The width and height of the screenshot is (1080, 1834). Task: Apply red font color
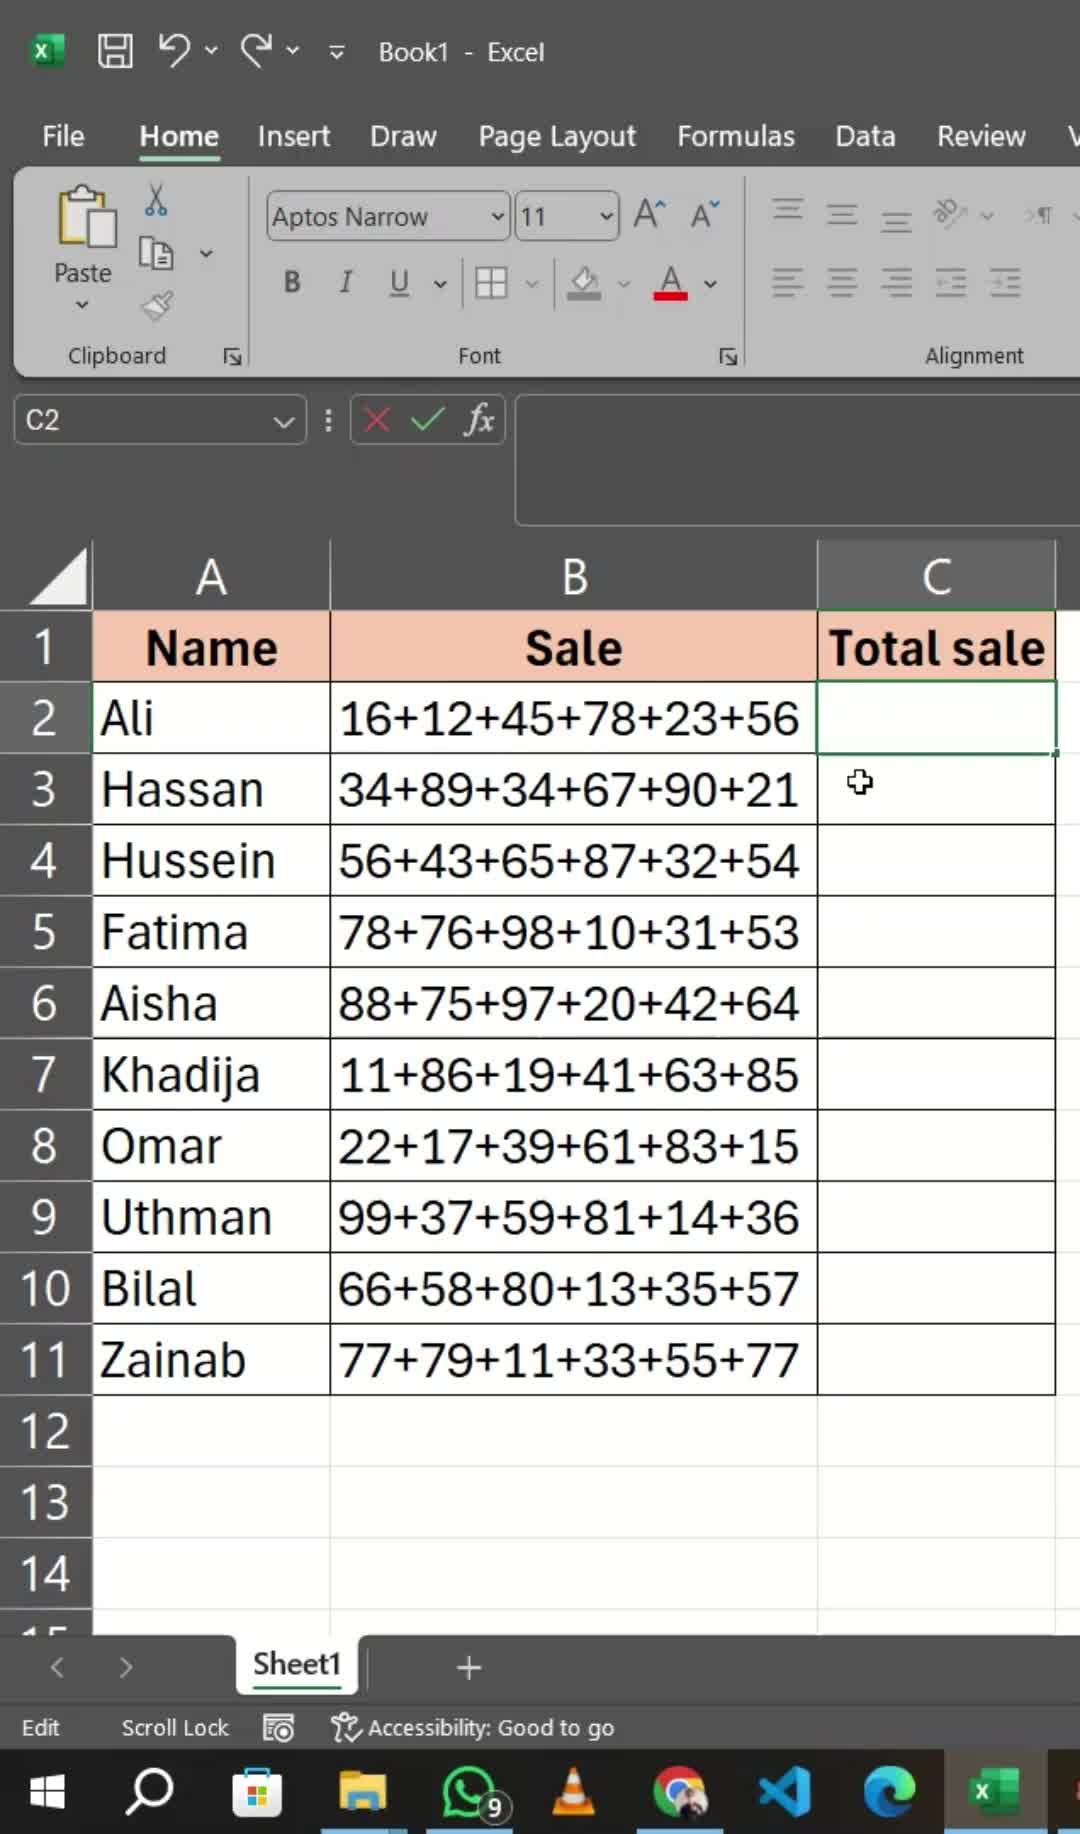pos(671,283)
